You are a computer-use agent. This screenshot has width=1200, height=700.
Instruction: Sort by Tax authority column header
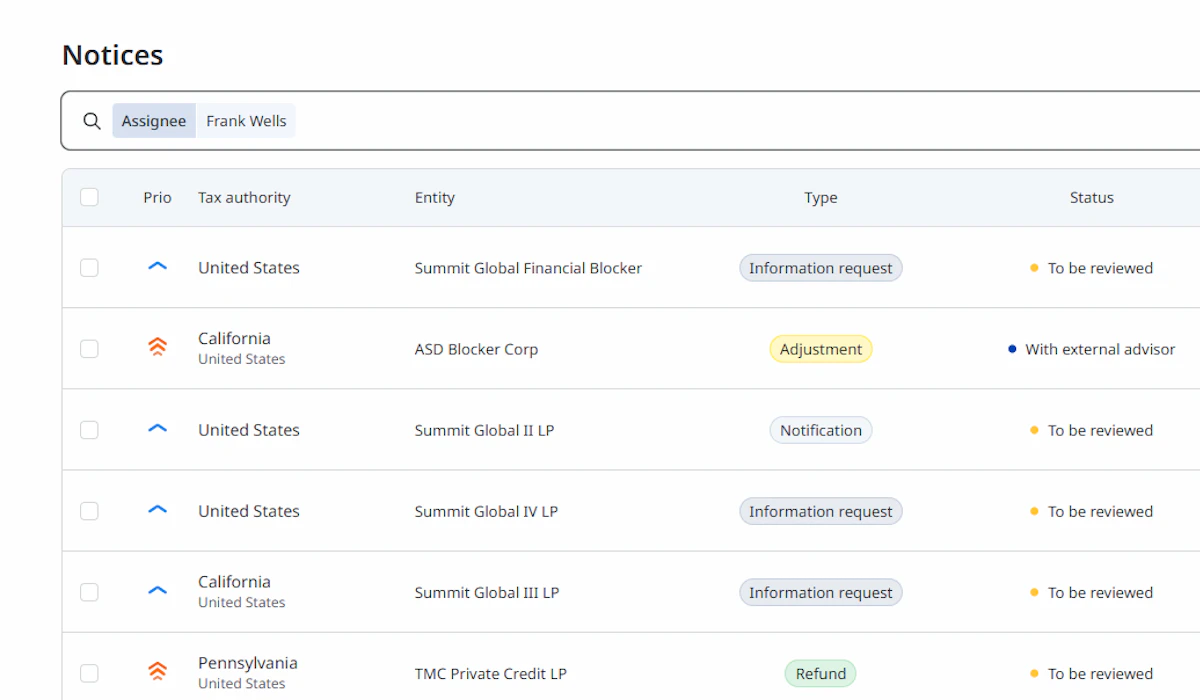[244, 197]
